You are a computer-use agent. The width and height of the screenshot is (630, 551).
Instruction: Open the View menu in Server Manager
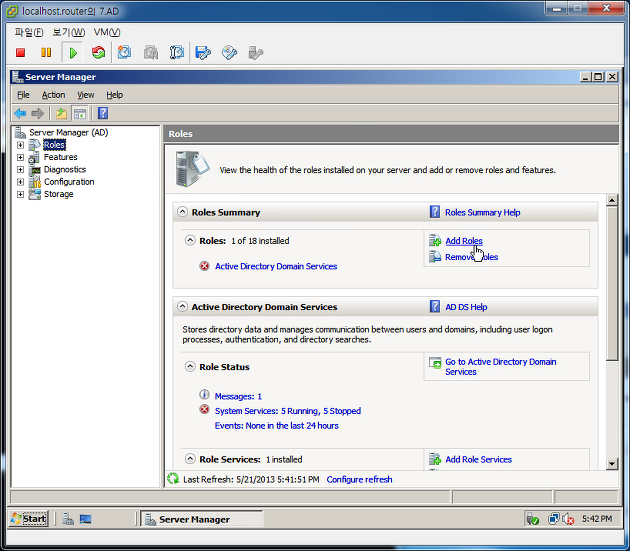(86, 95)
